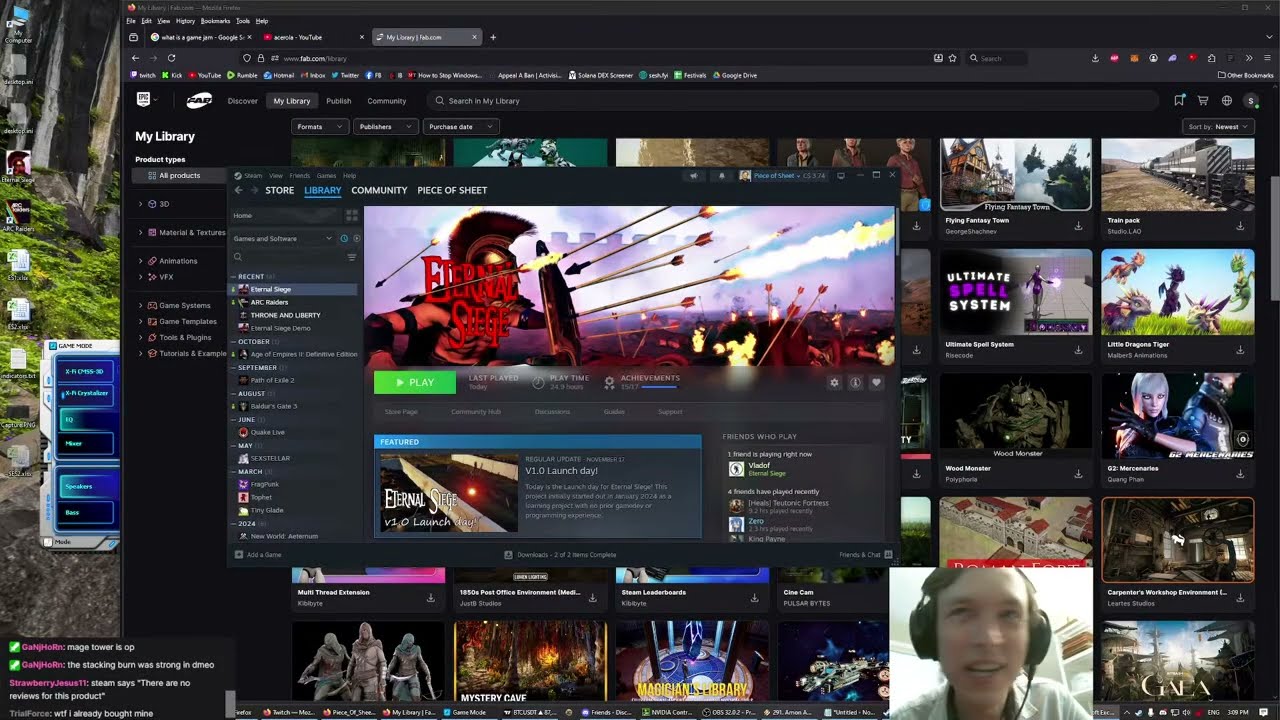1280x720 pixels.
Task: Open Eternal Siege Community Hub link
Action: [x=475, y=411]
